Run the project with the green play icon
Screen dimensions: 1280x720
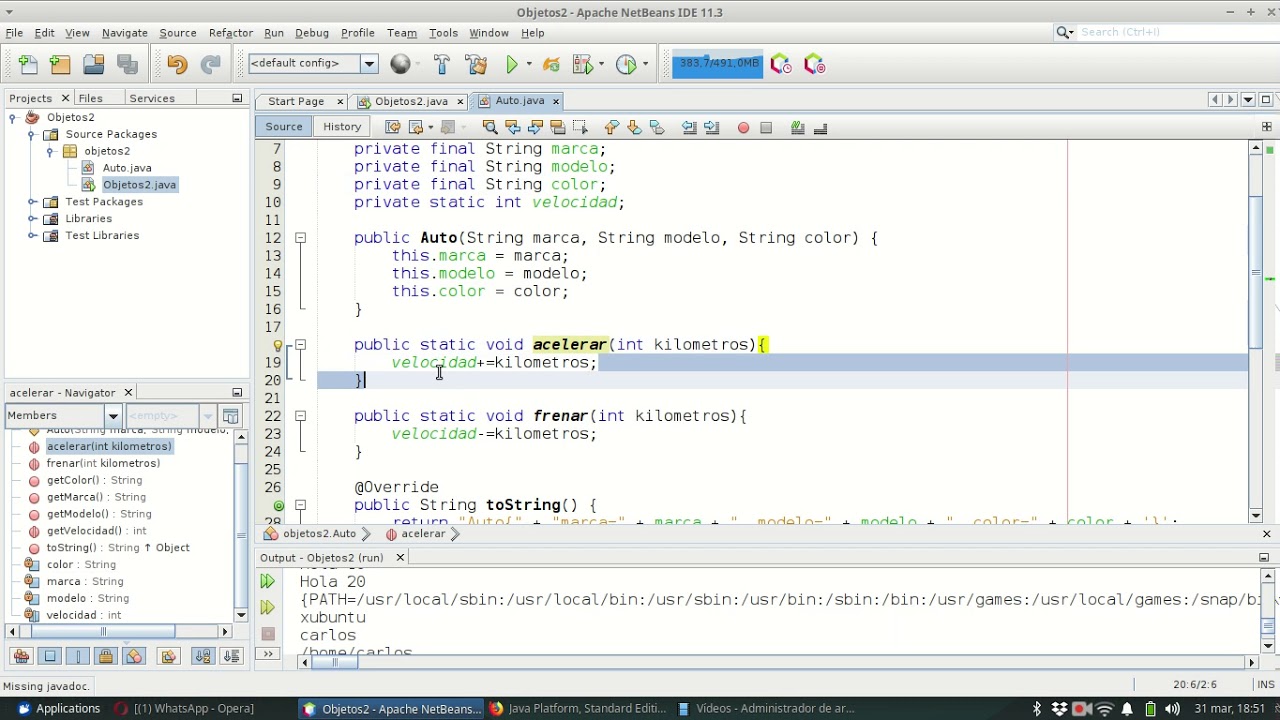pyautogui.click(x=511, y=65)
